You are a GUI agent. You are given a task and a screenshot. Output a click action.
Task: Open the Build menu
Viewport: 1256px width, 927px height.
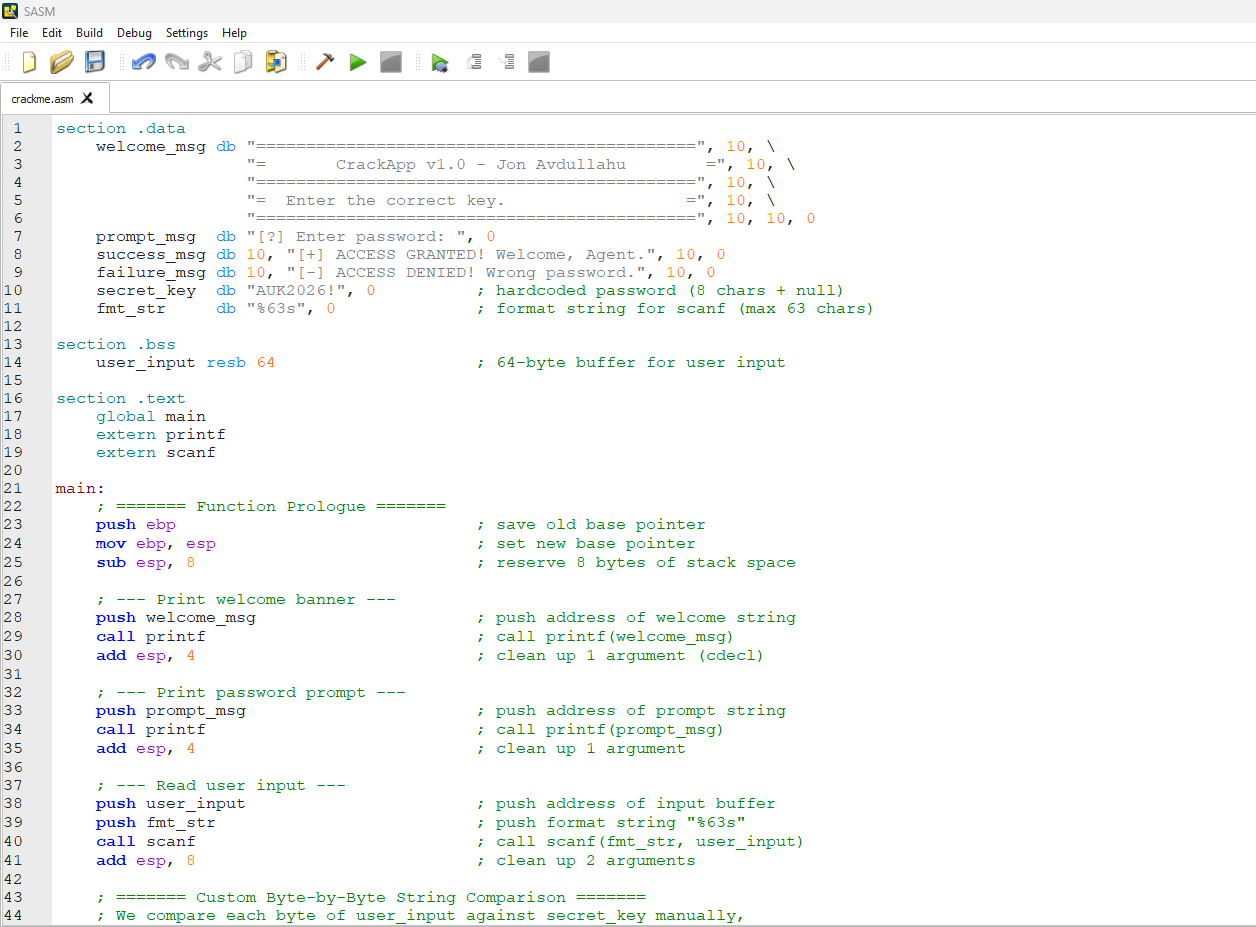[x=89, y=33]
